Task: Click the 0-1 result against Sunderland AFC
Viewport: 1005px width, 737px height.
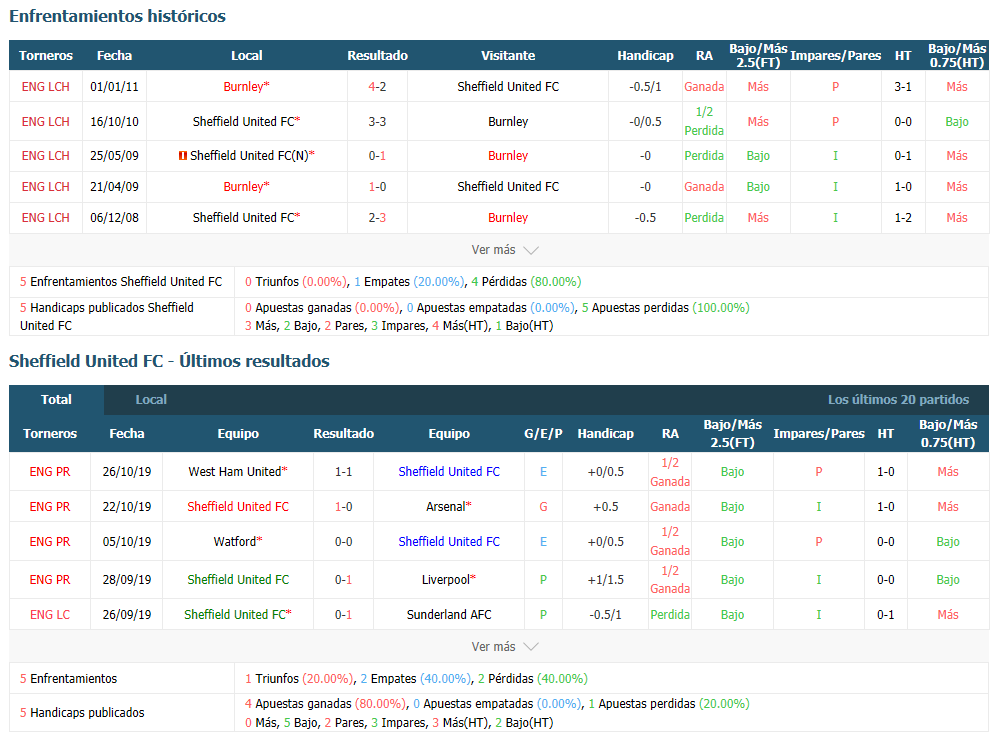Action: pos(344,615)
